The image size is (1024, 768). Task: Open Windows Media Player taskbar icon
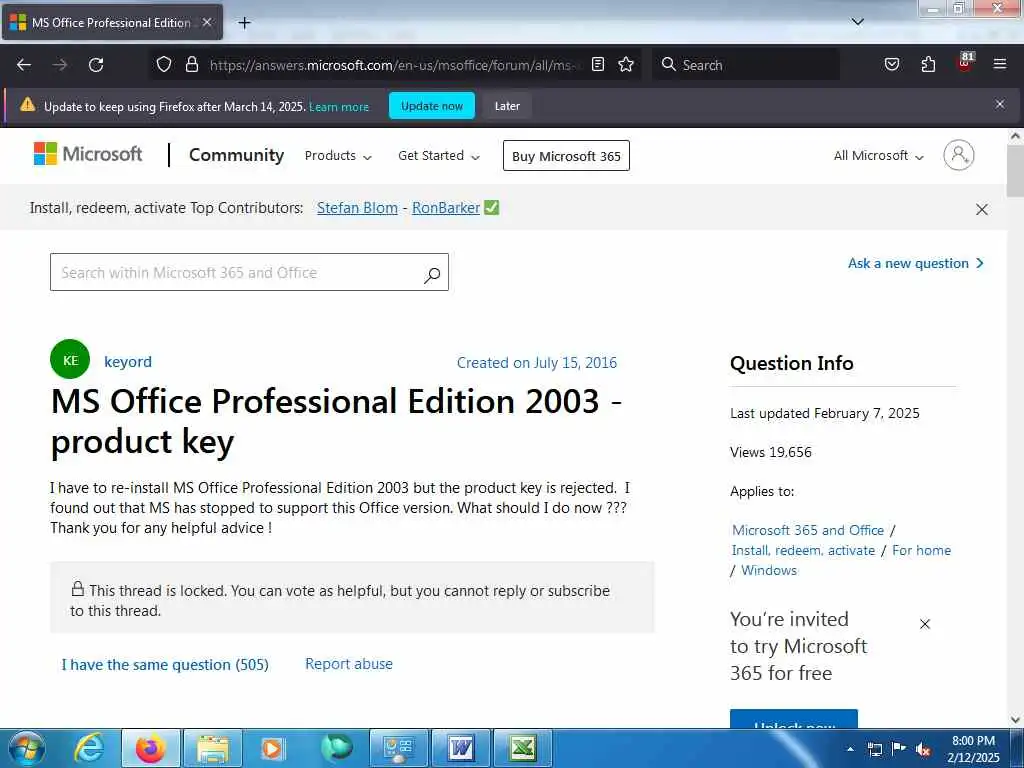[273, 748]
